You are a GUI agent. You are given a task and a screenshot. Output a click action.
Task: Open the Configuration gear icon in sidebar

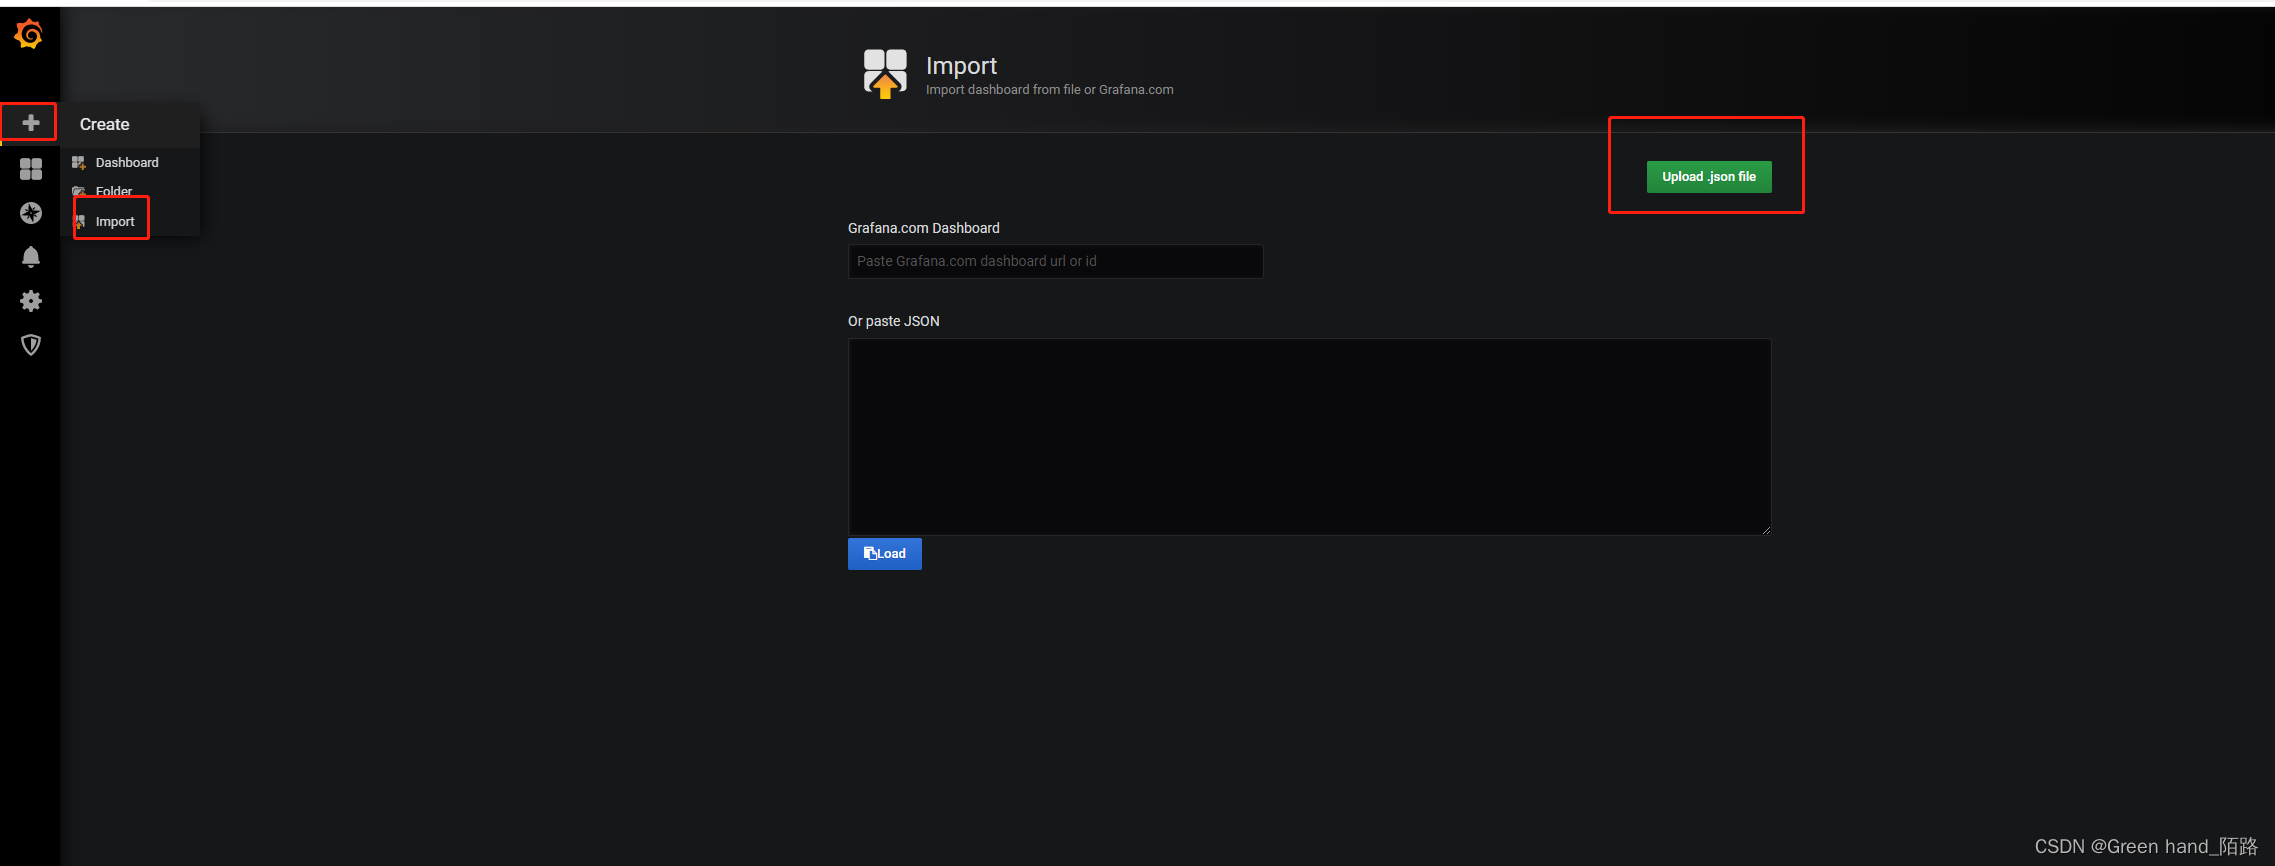31,301
